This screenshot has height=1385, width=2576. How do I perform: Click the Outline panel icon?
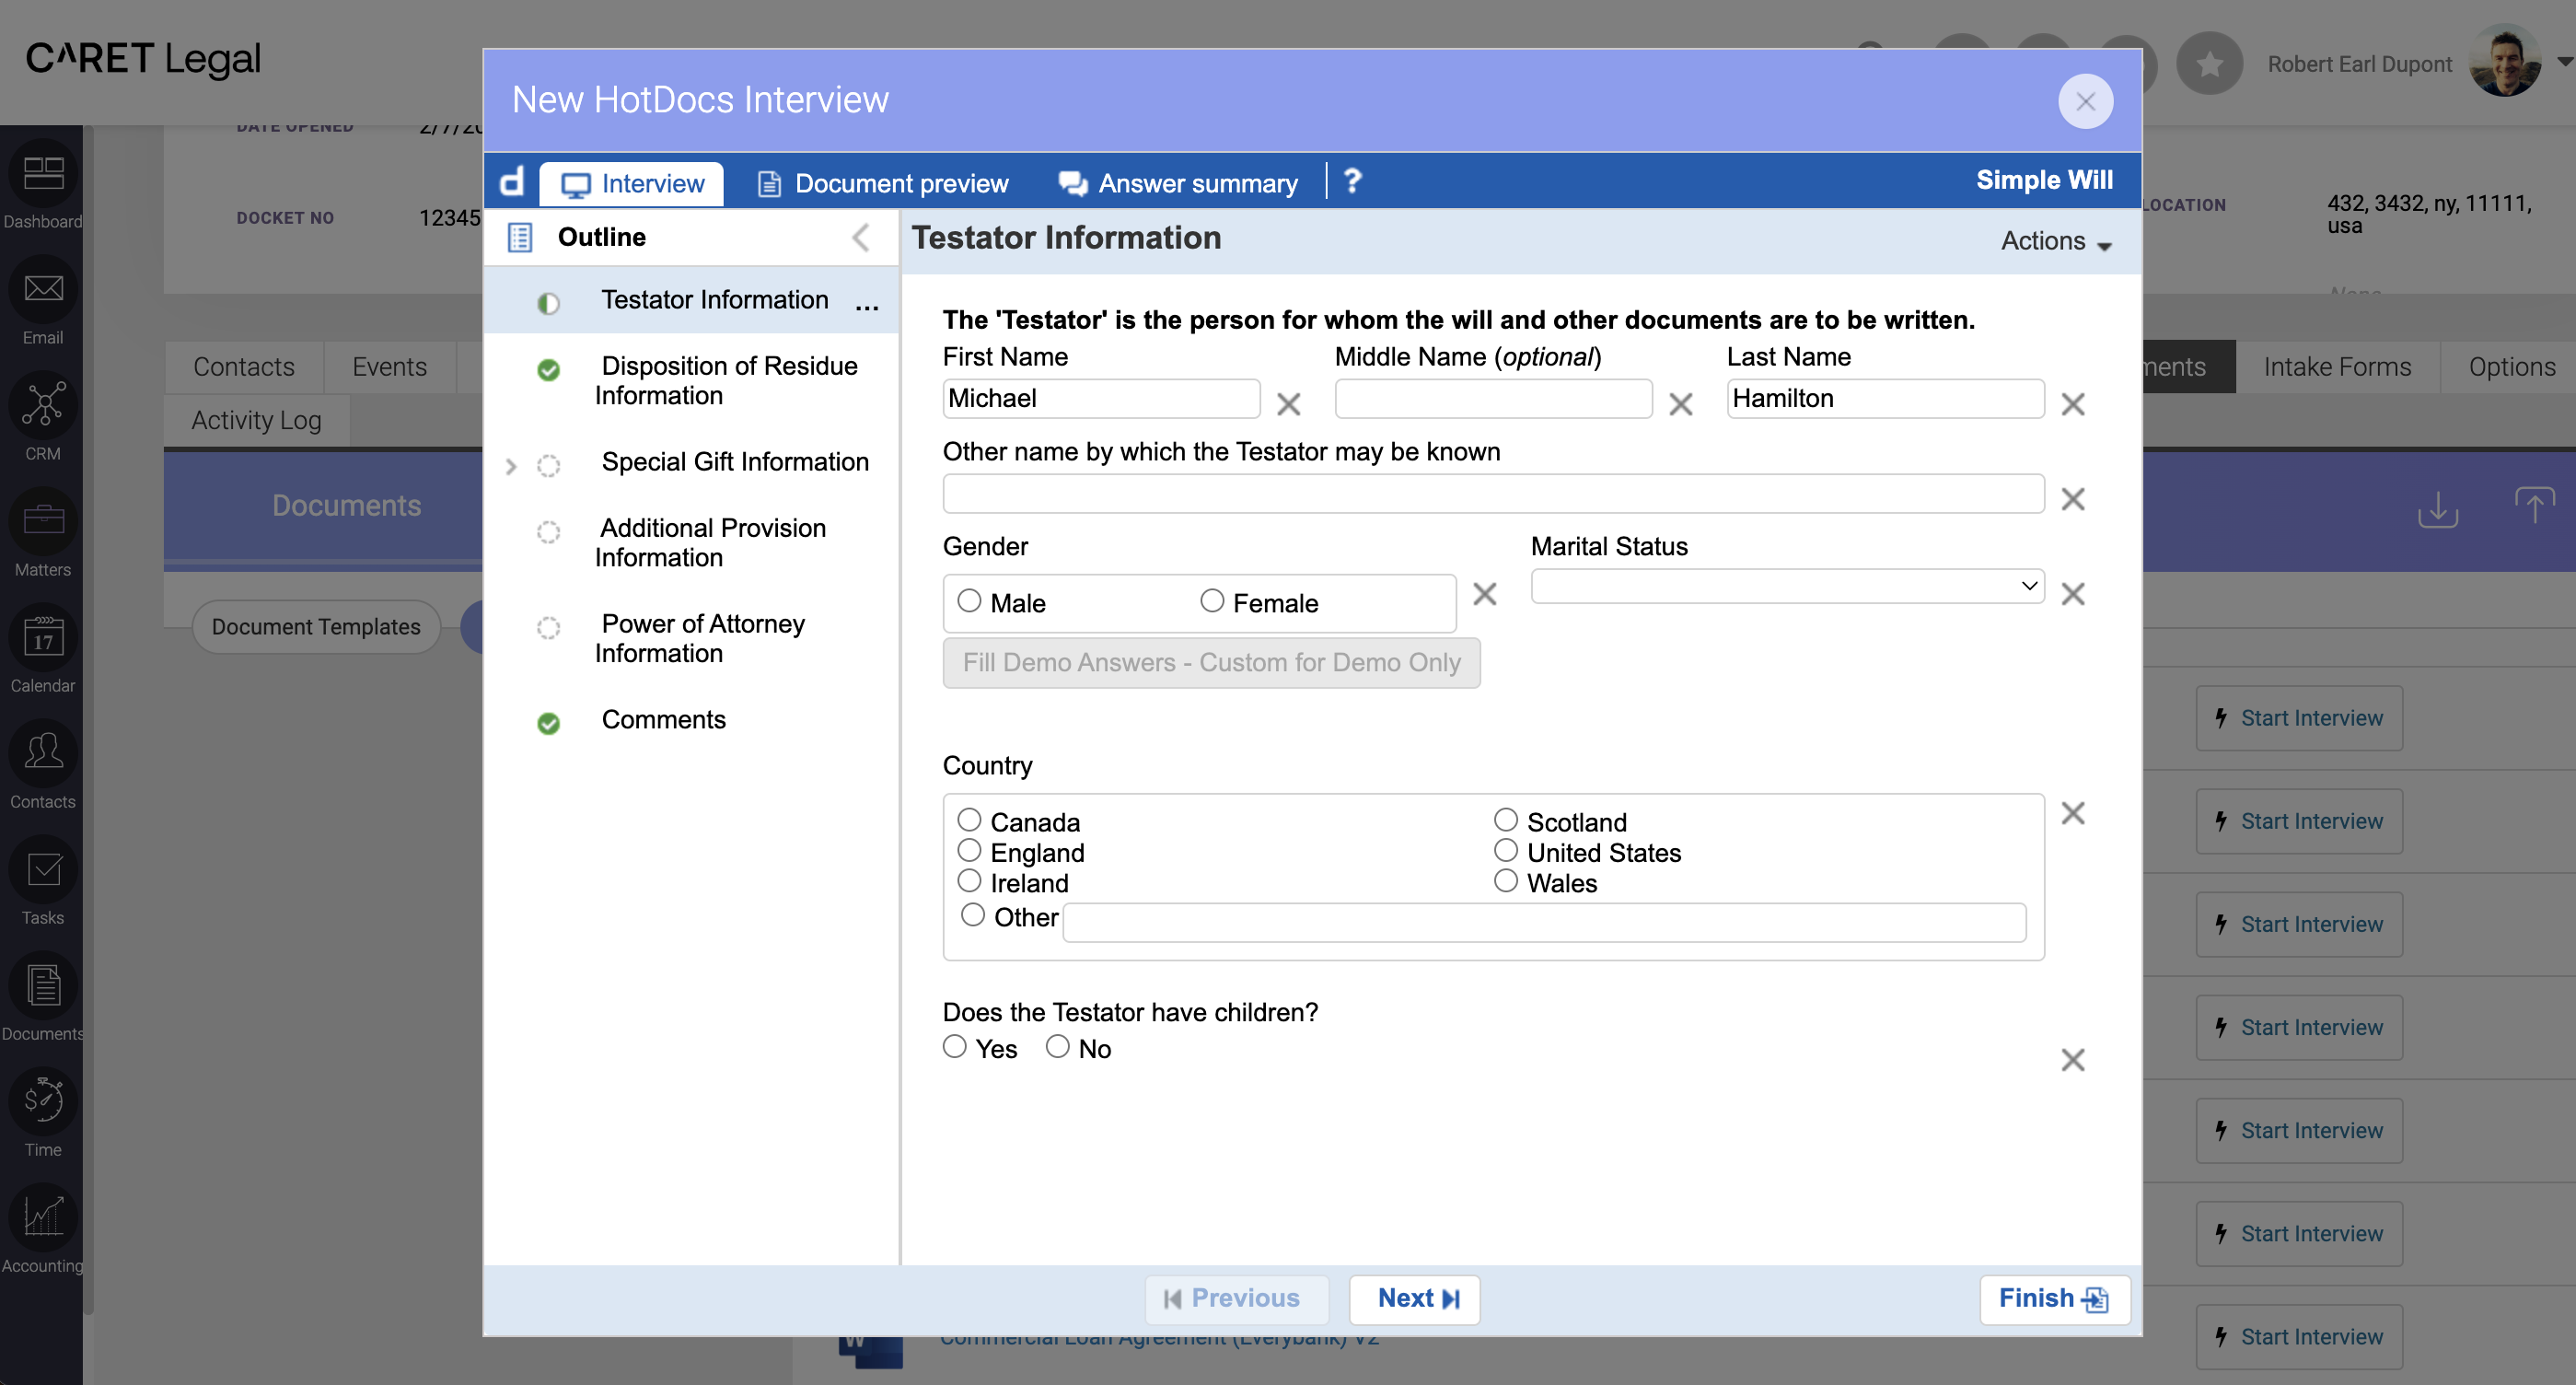point(522,237)
